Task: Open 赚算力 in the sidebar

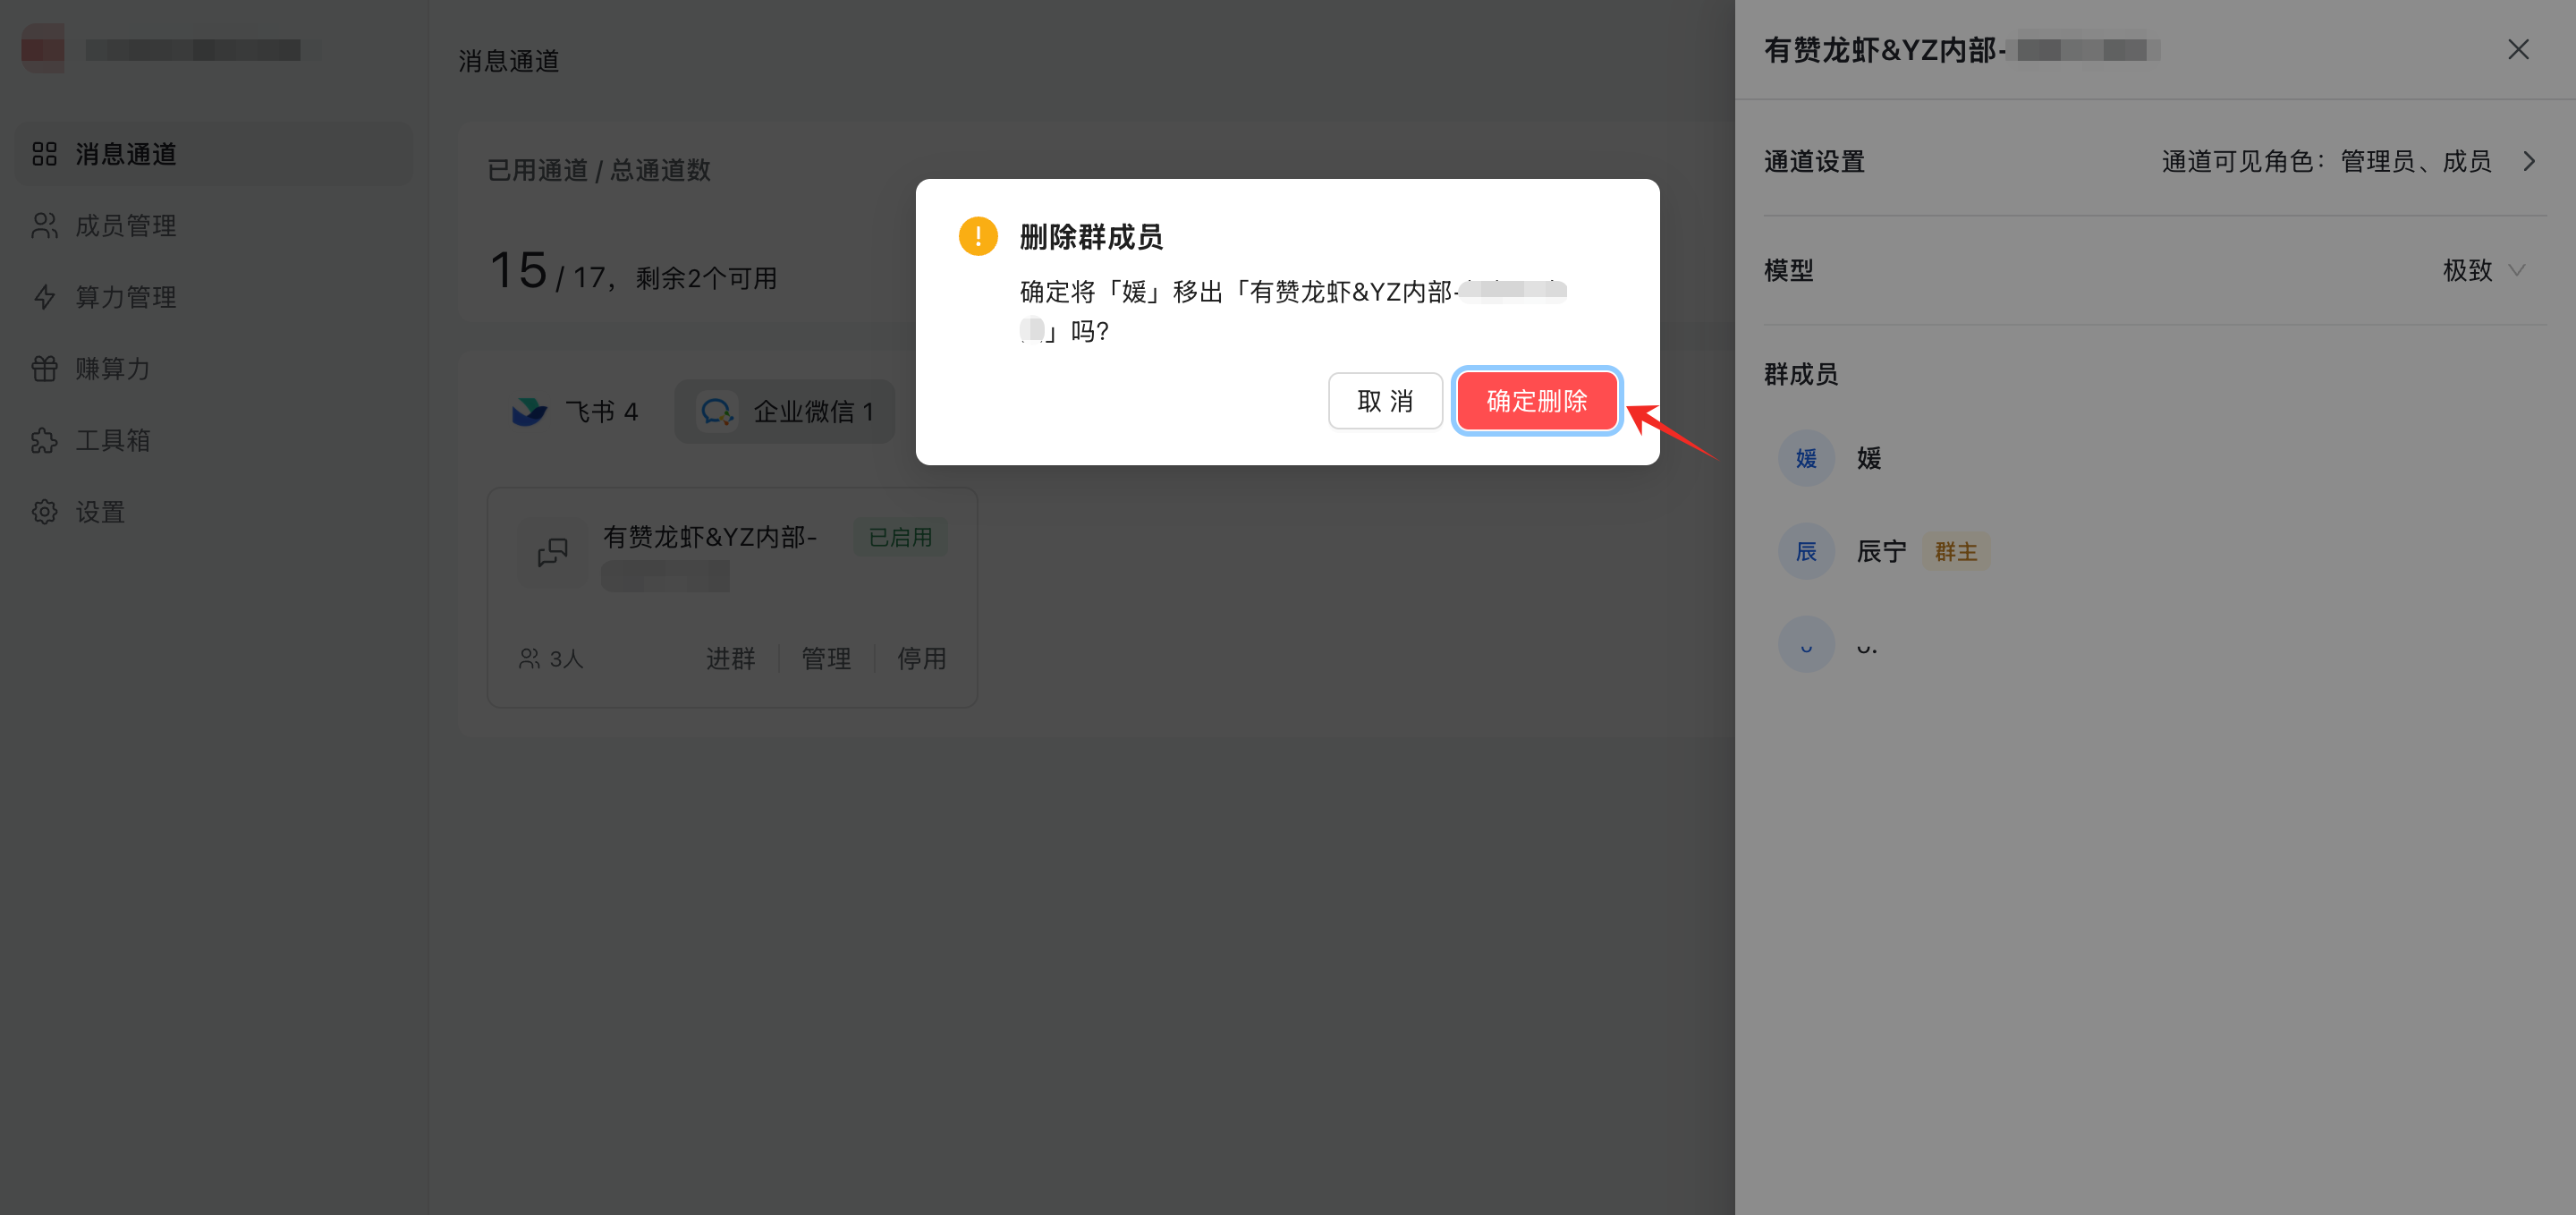Action: pyautogui.click(x=214, y=369)
